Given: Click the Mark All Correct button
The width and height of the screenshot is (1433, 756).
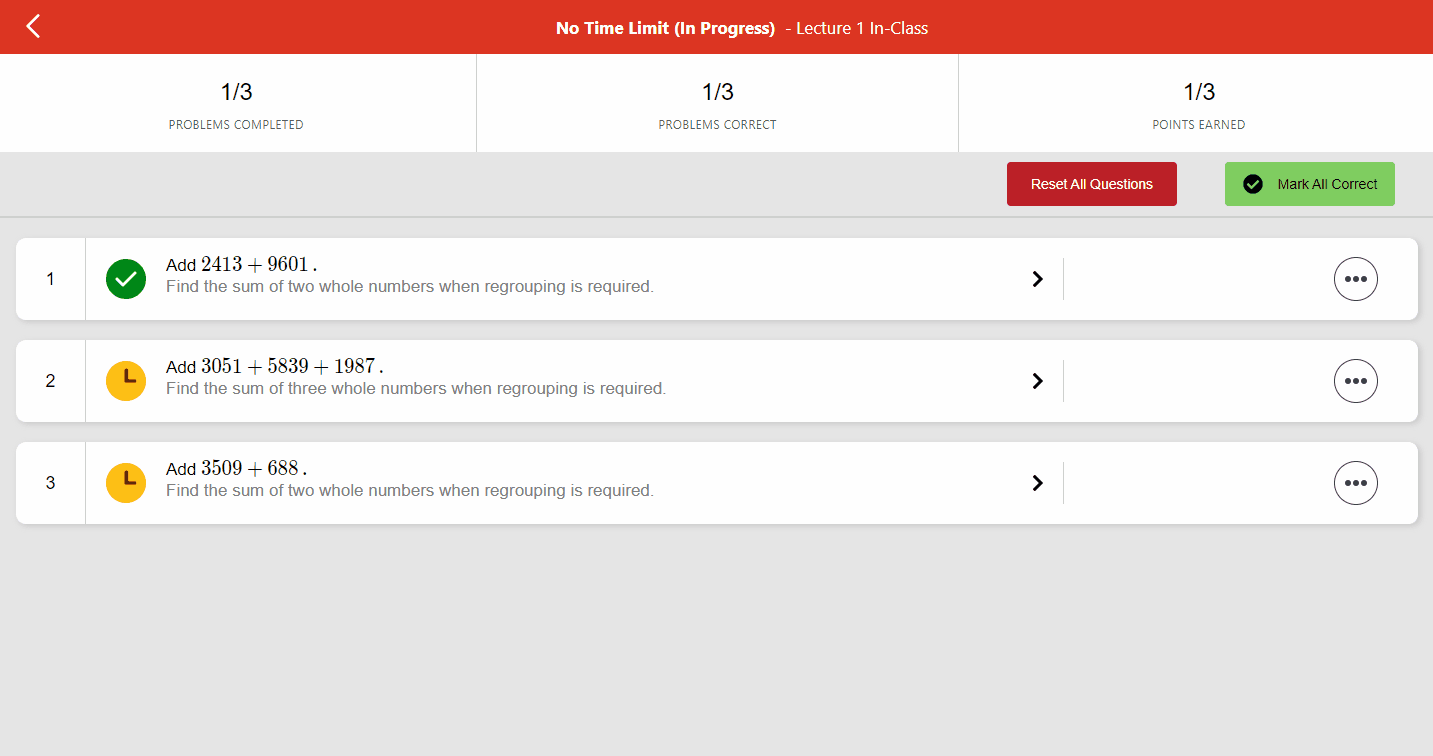Looking at the screenshot, I should click(x=1309, y=184).
